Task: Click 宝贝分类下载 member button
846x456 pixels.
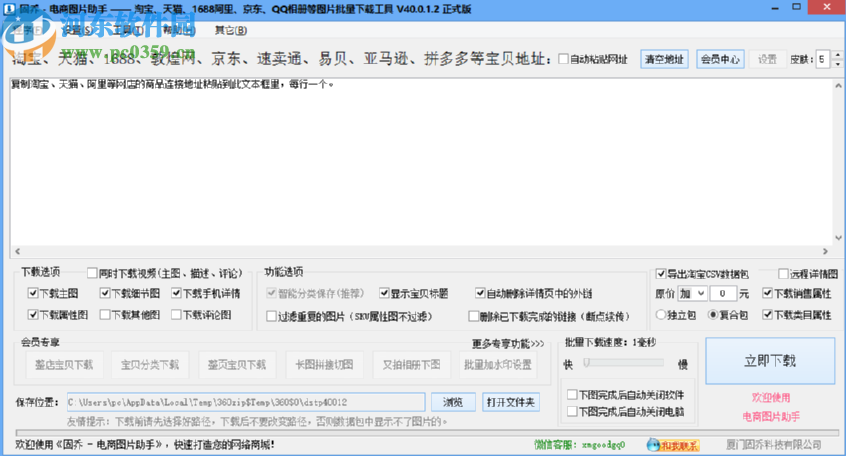Action: point(150,365)
